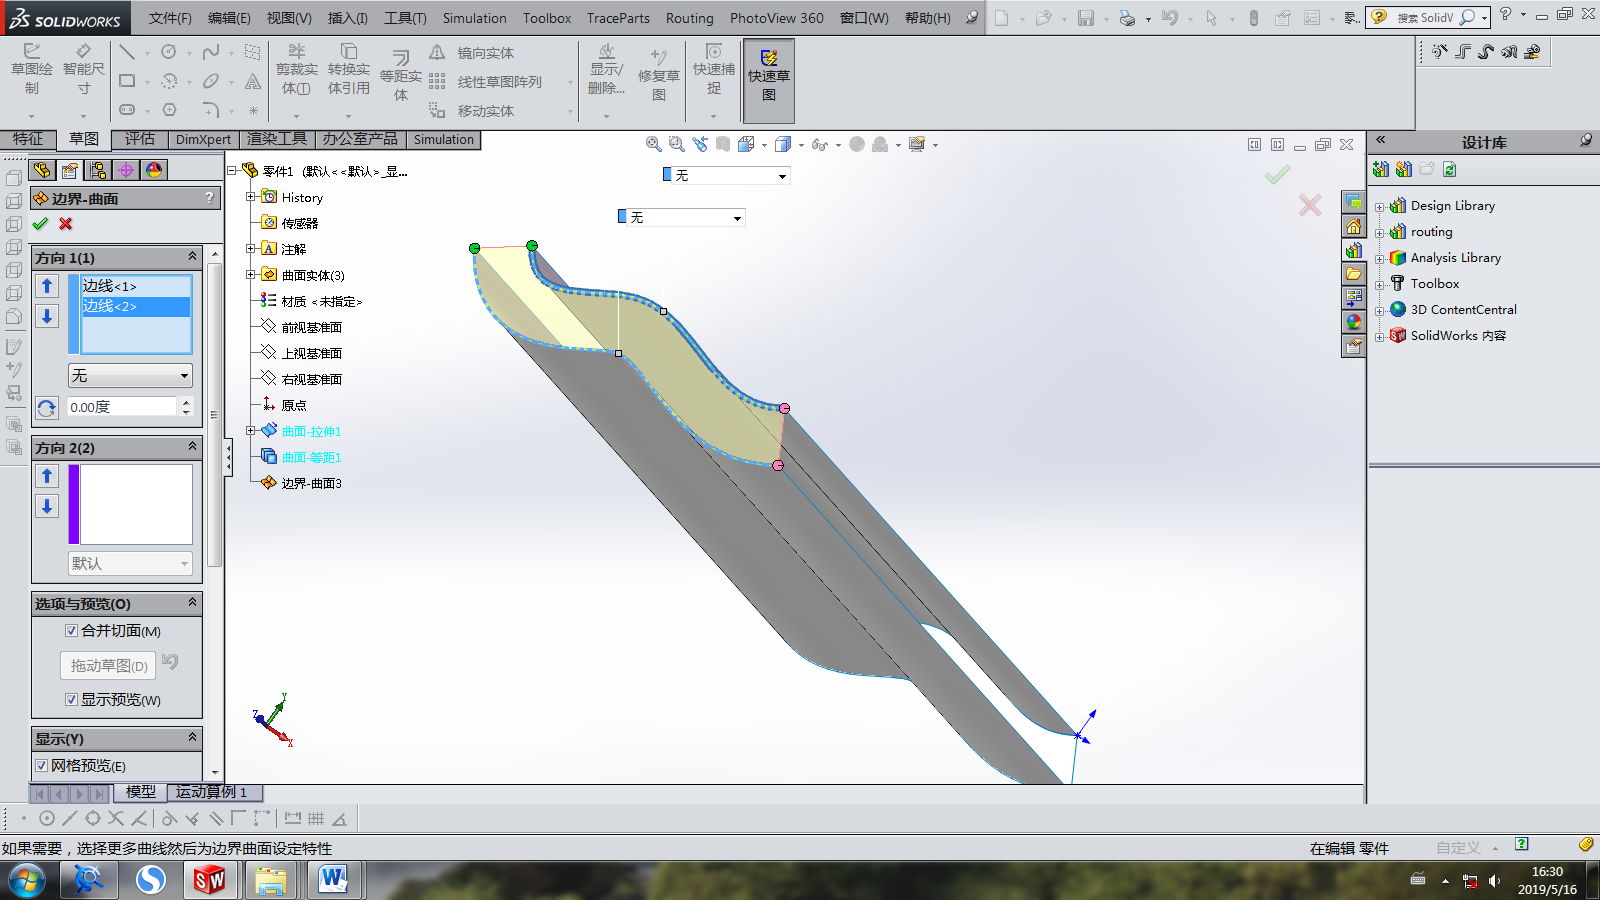Move edge up in Direction 1 list
This screenshot has height=900, width=1600.
[47, 287]
